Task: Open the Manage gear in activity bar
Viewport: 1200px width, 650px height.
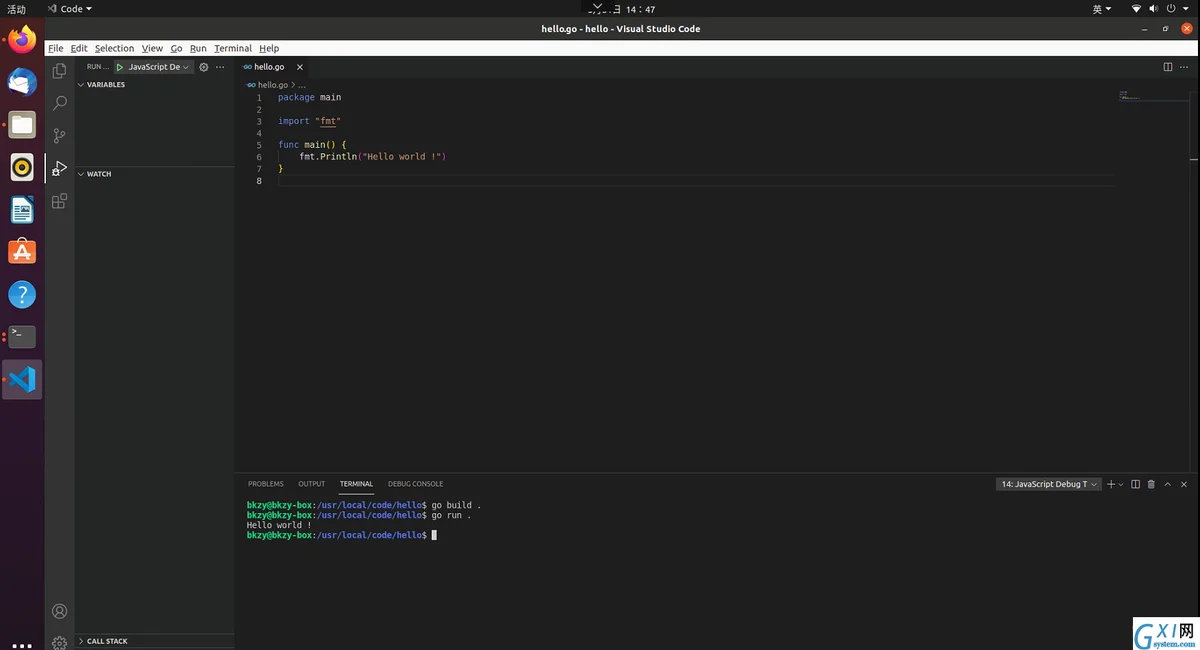Action: point(59,642)
